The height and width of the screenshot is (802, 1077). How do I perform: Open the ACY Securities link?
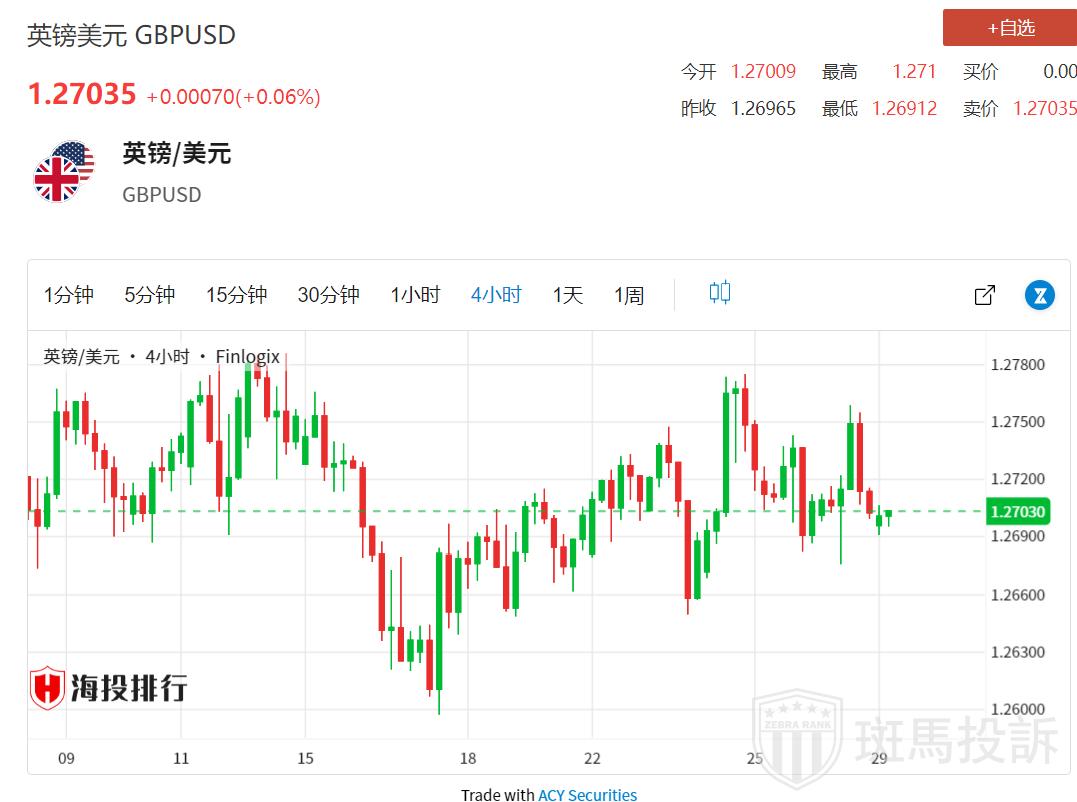click(x=587, y=795)
